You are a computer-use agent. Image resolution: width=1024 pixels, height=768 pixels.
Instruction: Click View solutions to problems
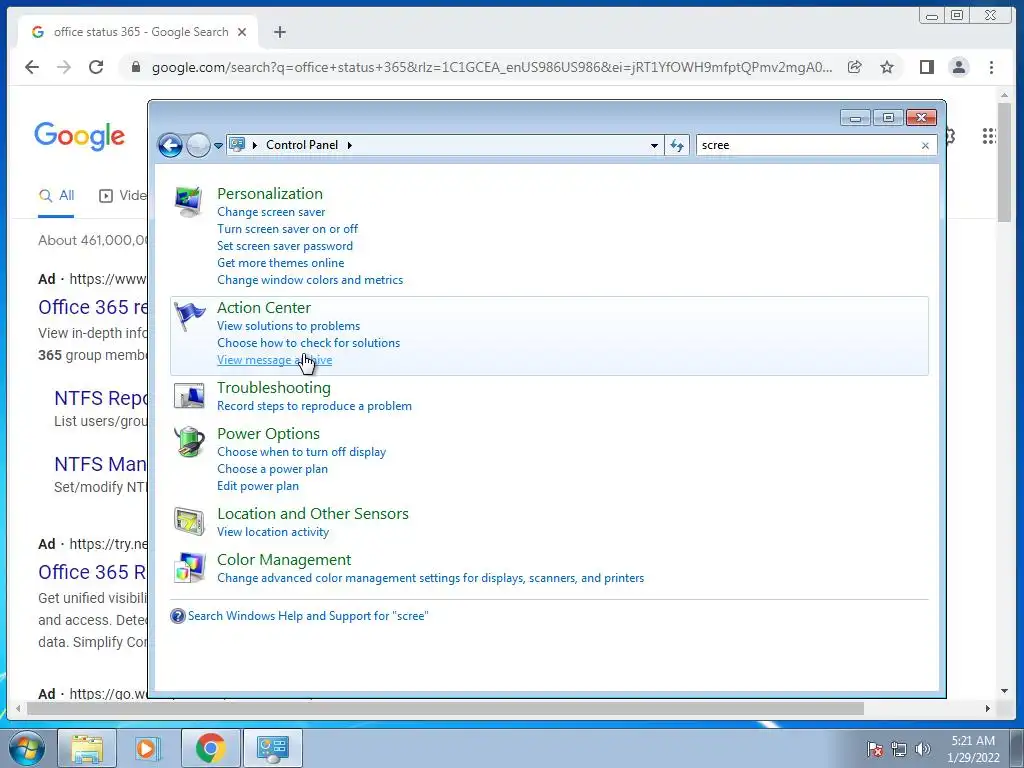click(289, 325)
